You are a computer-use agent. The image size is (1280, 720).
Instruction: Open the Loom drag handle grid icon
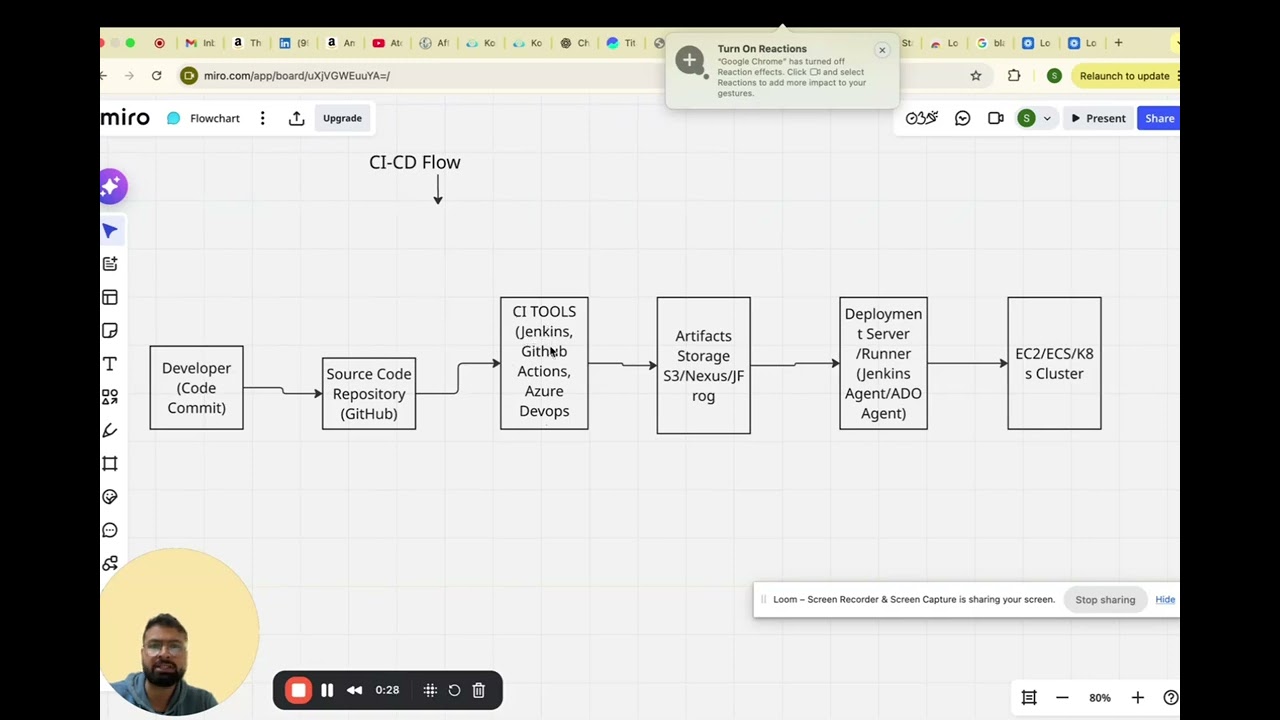[430, 690]
